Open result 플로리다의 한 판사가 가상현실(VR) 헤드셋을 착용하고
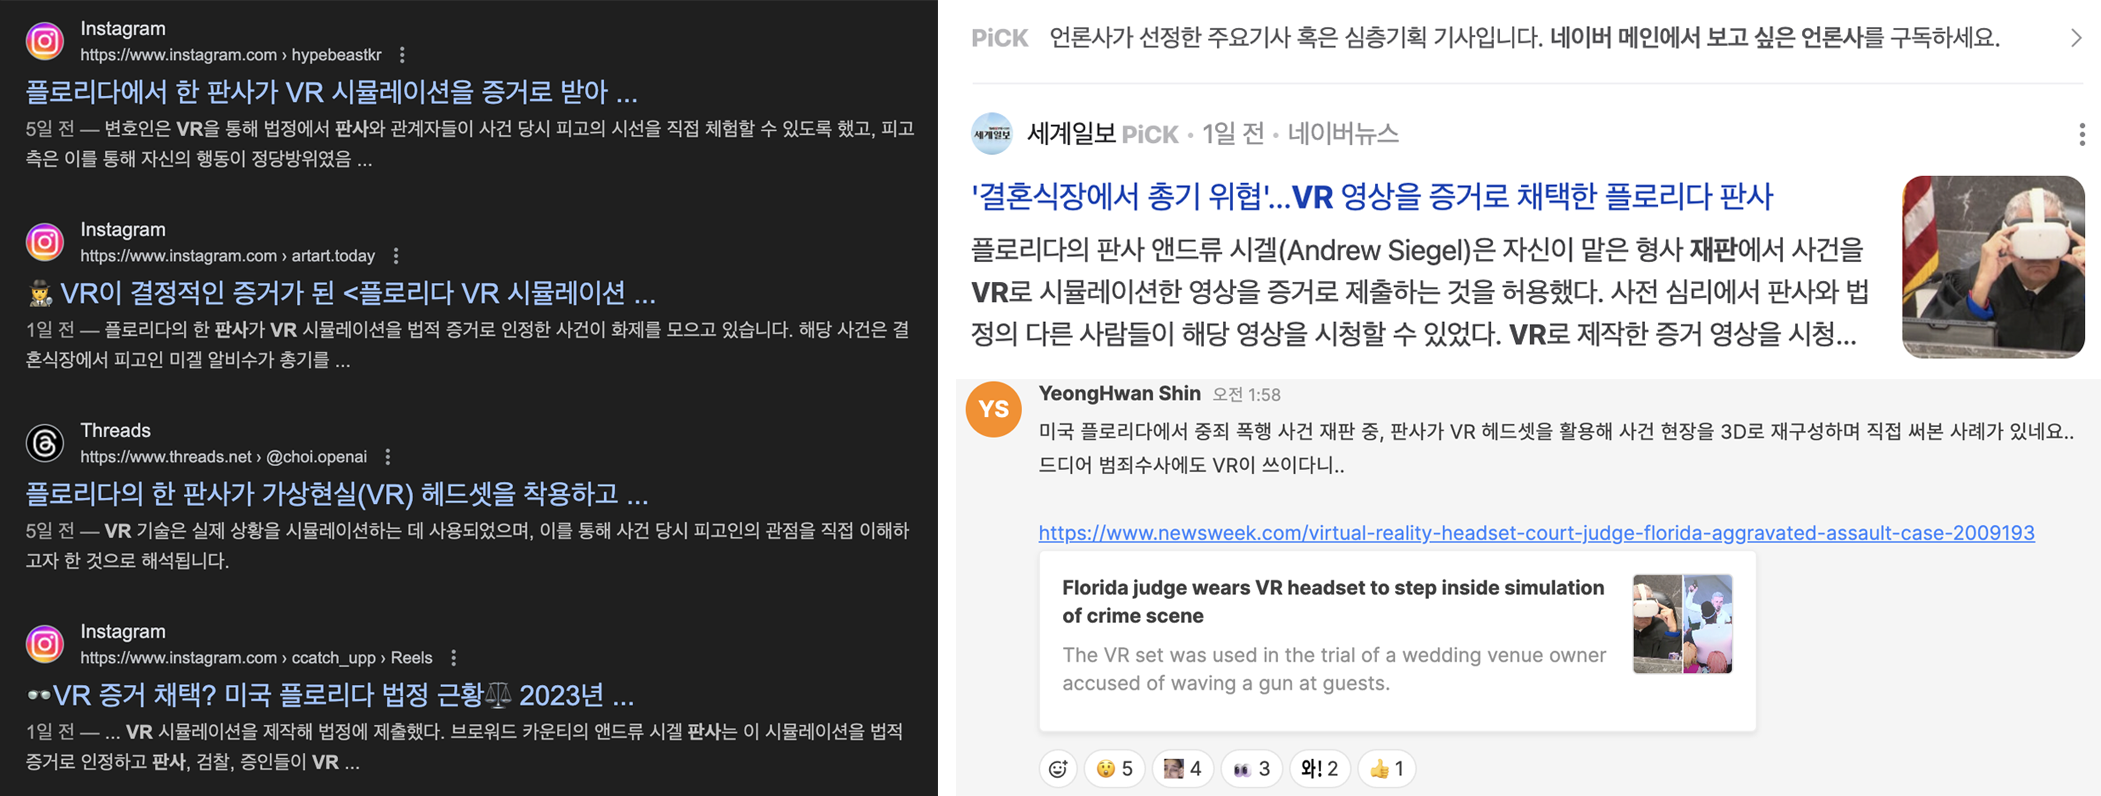Image resolution: width=2101 pixels, height=796 pixels. 337,494
